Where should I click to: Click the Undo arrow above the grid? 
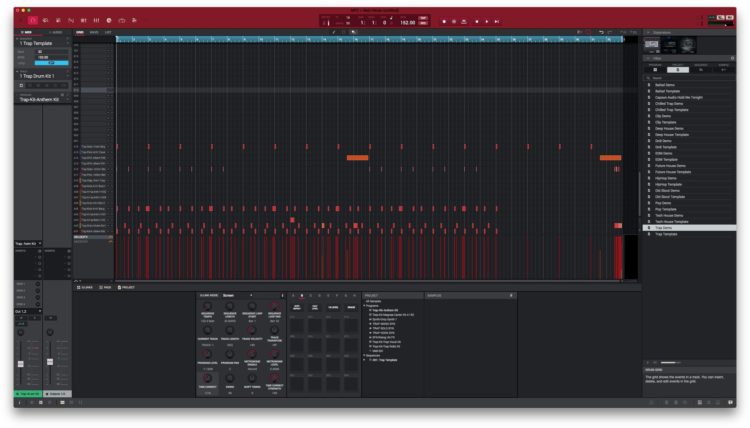tap(601, 33)
